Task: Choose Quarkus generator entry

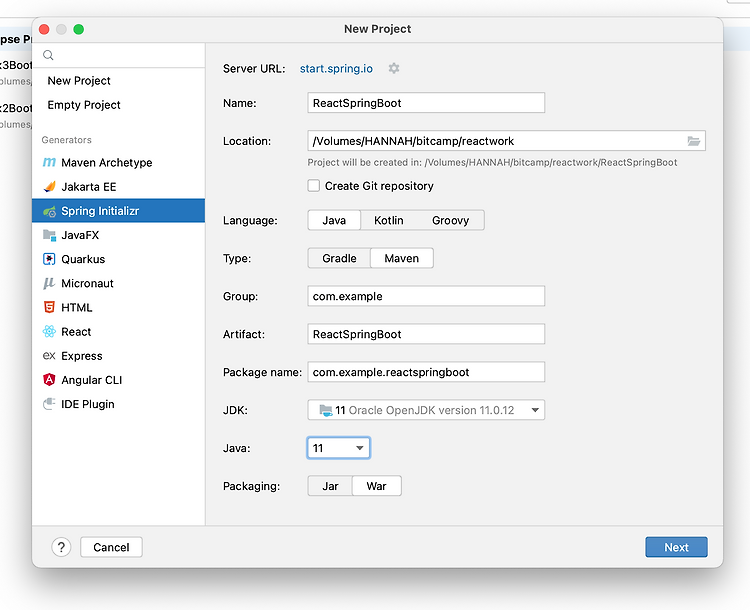Action: click(119, 259)
